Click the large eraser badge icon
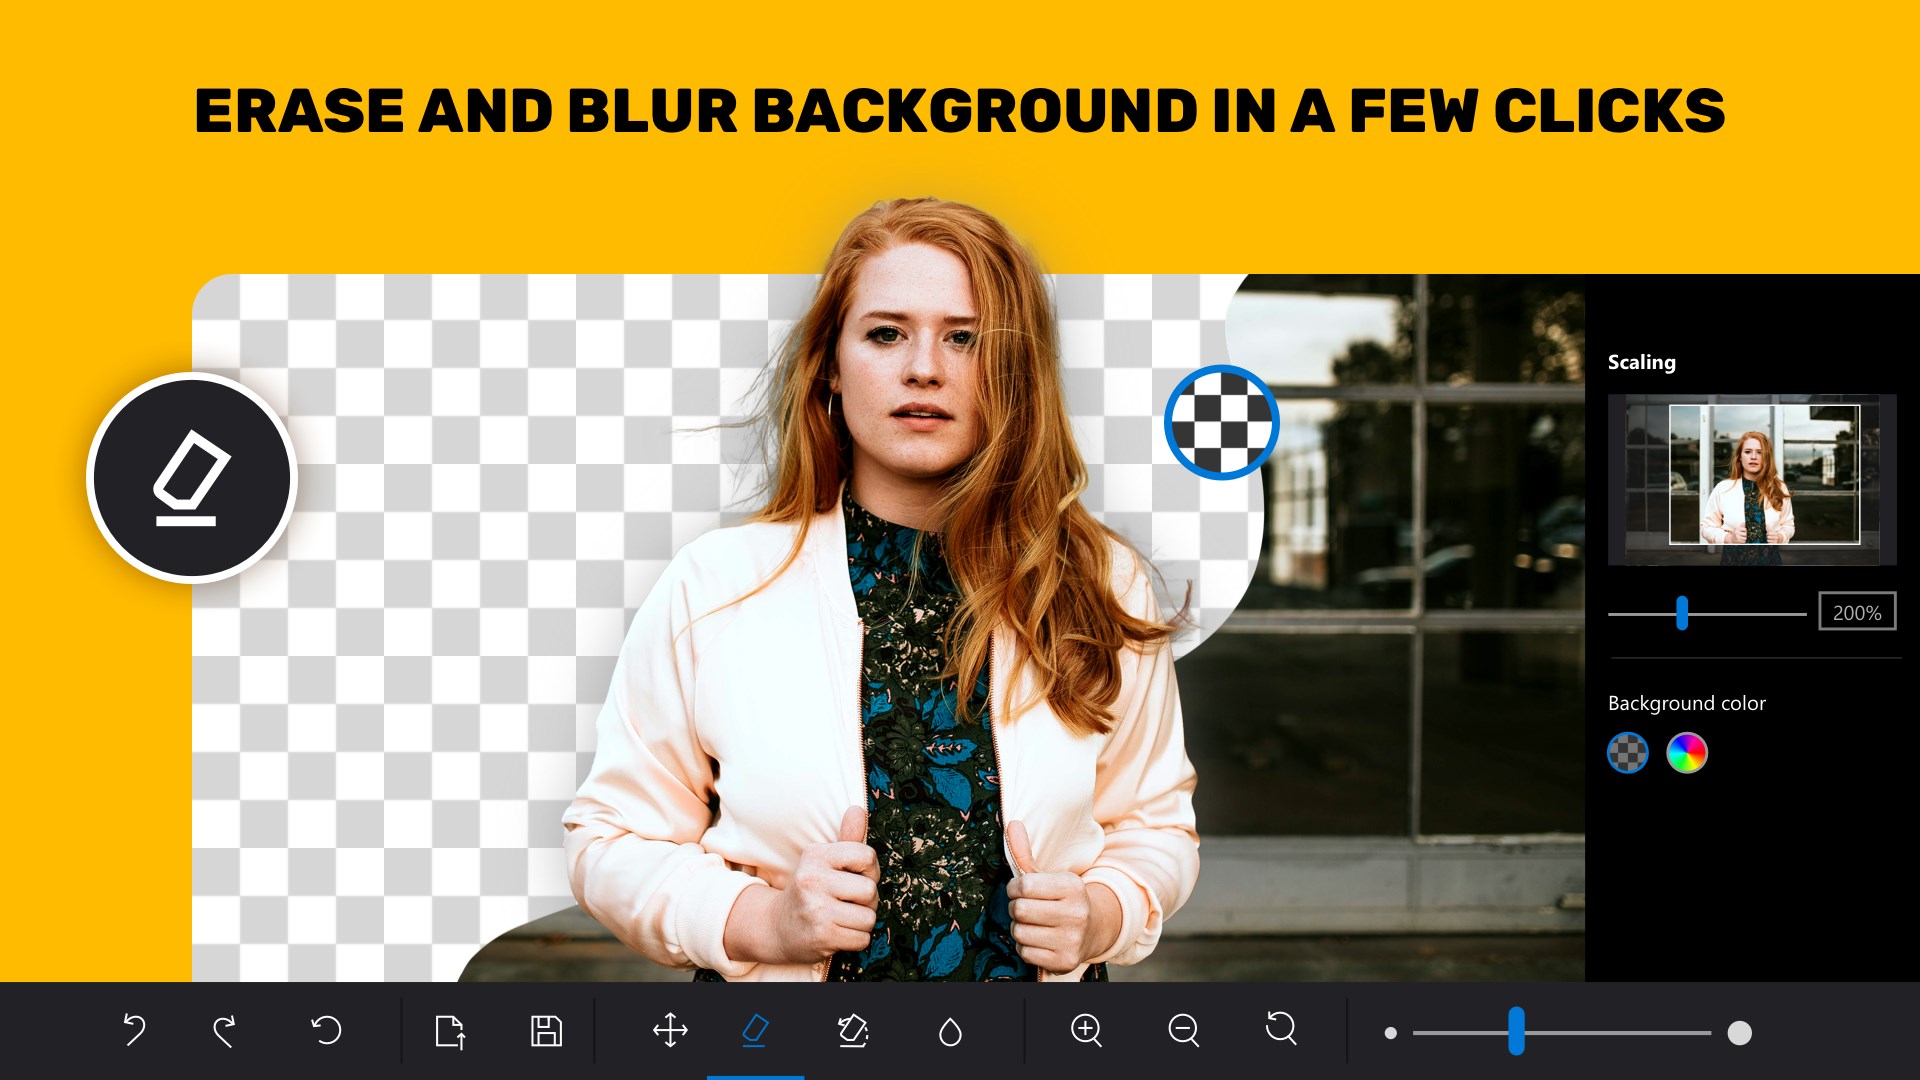Screen dimensions: 1920x1080 pyautogui.click(x=190, y=478)
